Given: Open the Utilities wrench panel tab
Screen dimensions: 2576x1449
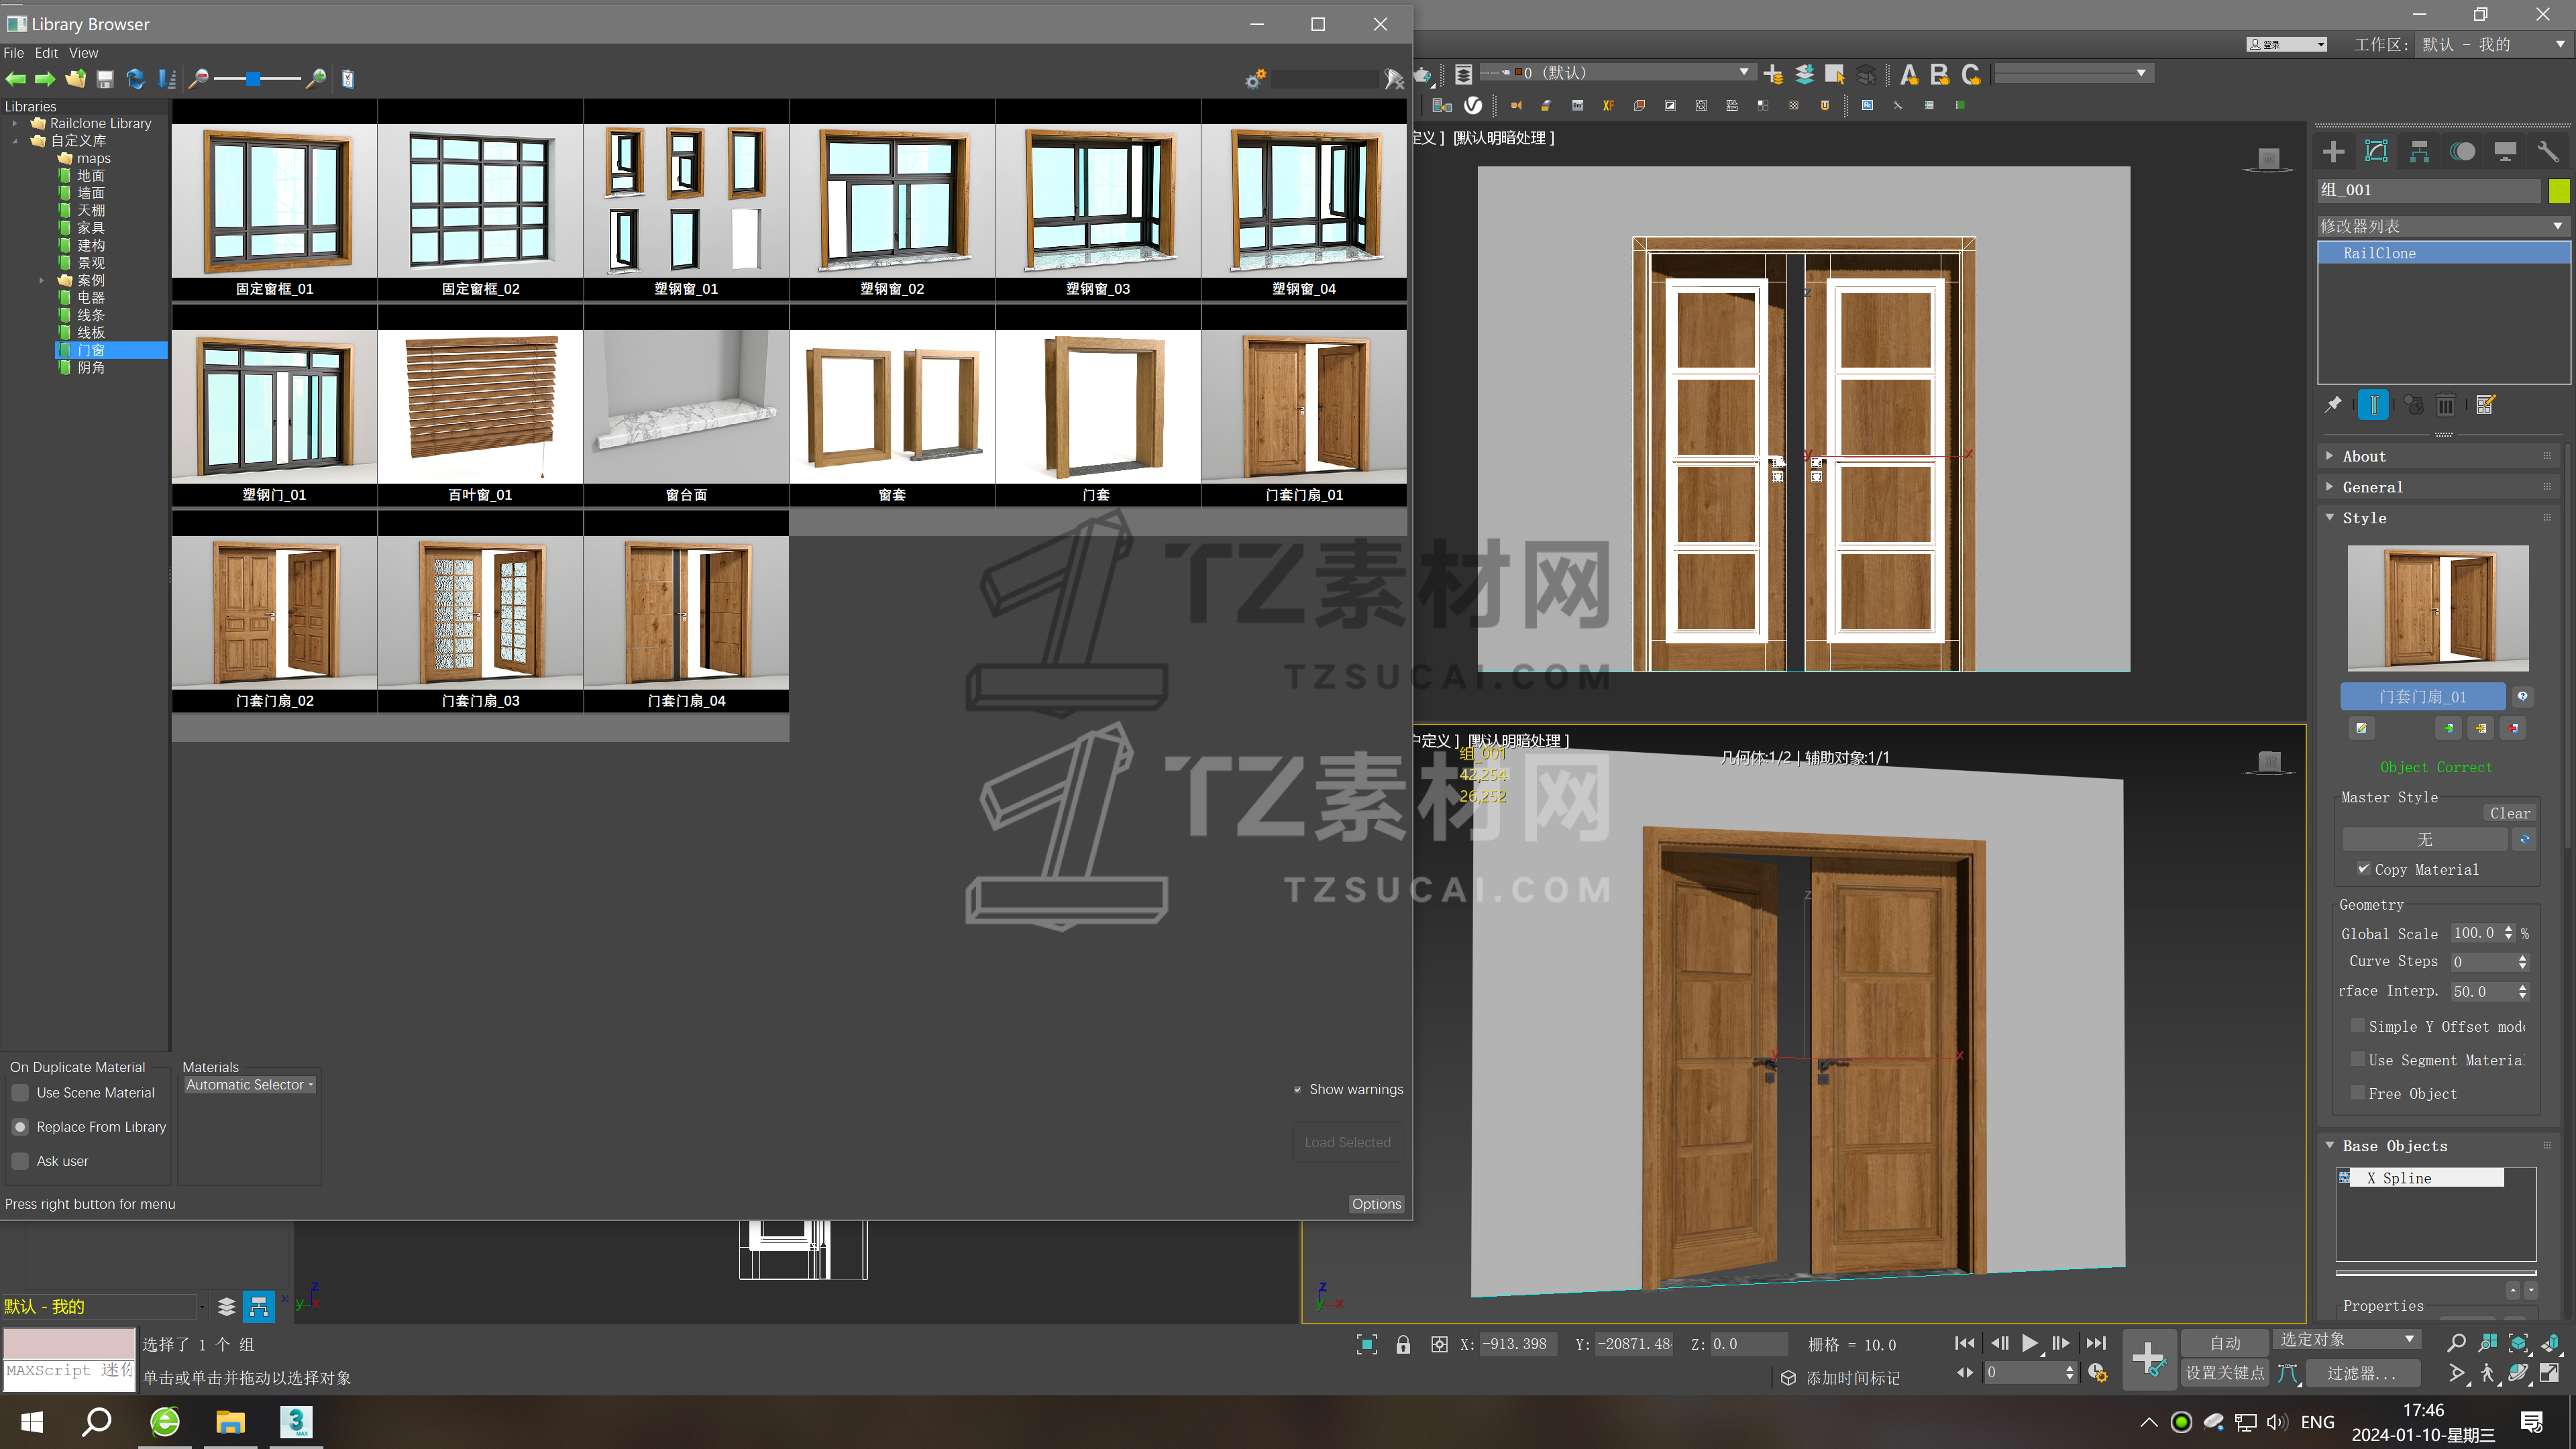Looking at the screenshot, I should (x=2547, y=152).
